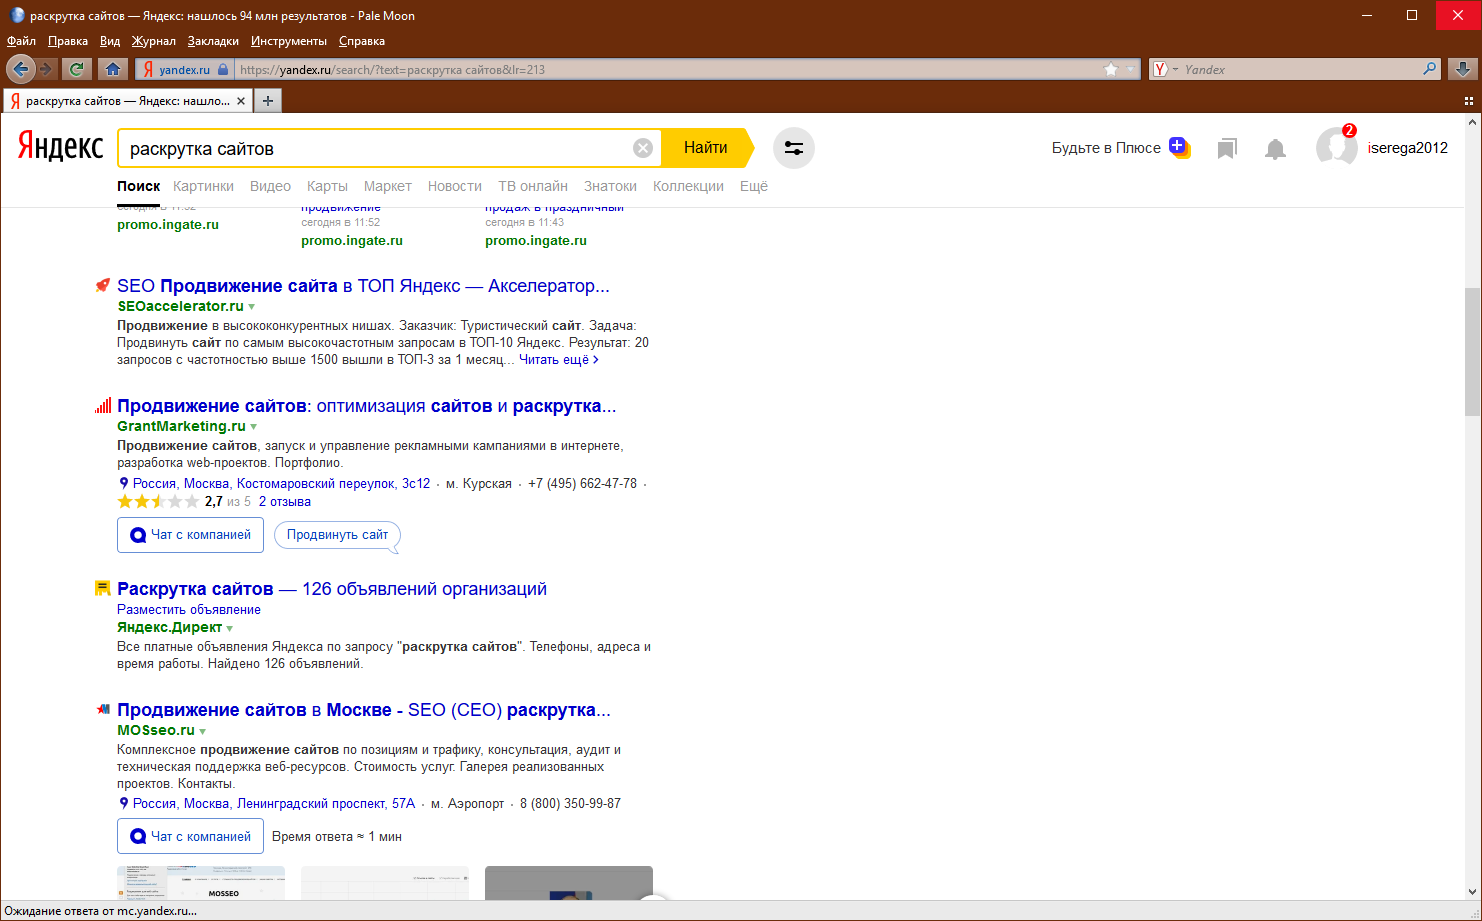
Task: Click the iserega2012 username
Action: point(1407,148)
